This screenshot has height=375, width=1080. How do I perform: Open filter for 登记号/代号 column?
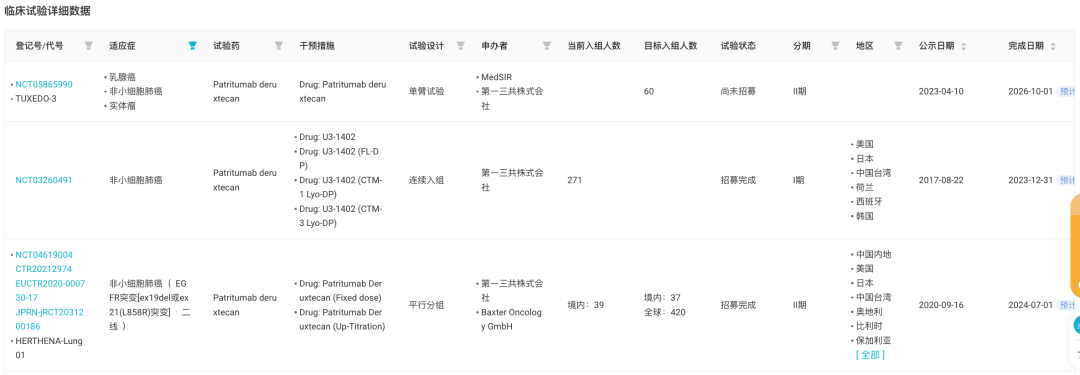coord(88,45)
